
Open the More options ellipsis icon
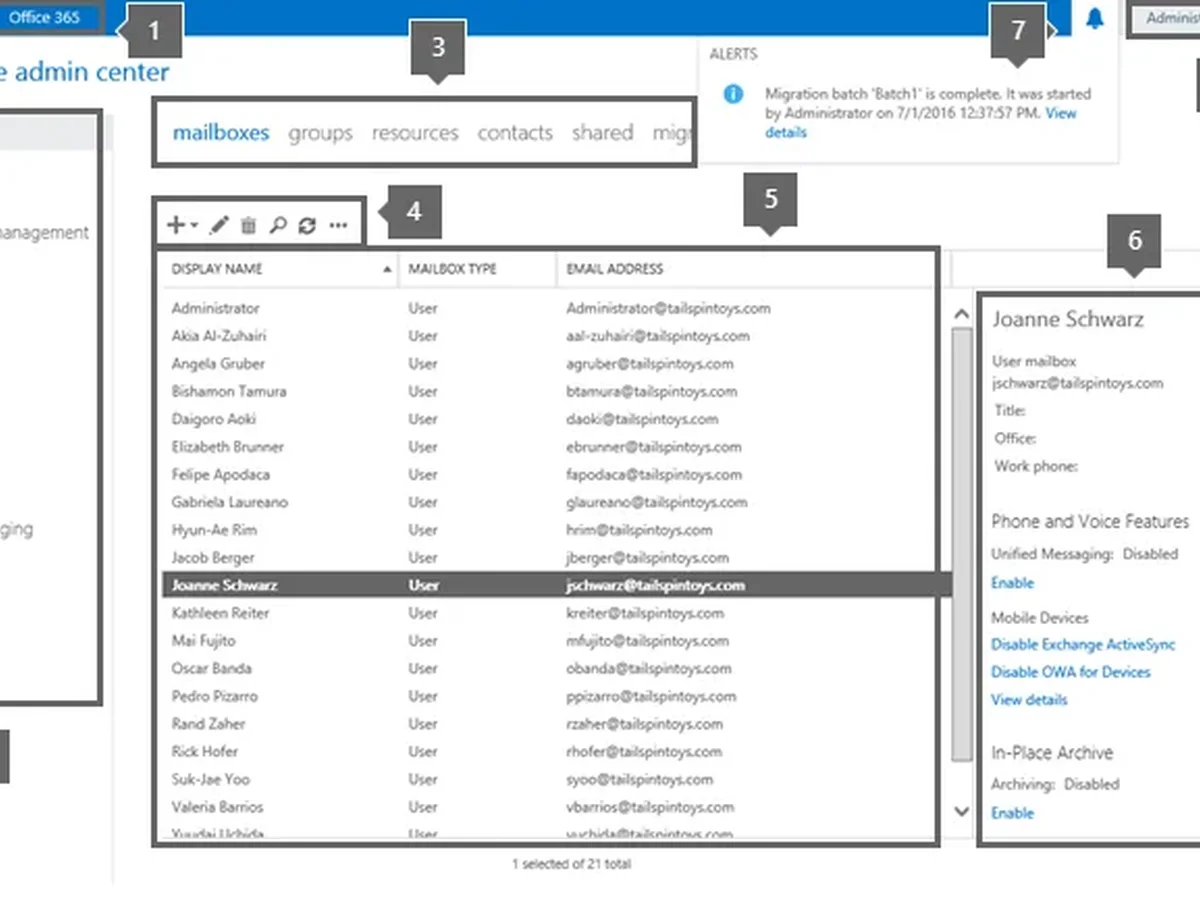[x=338, y=226]
